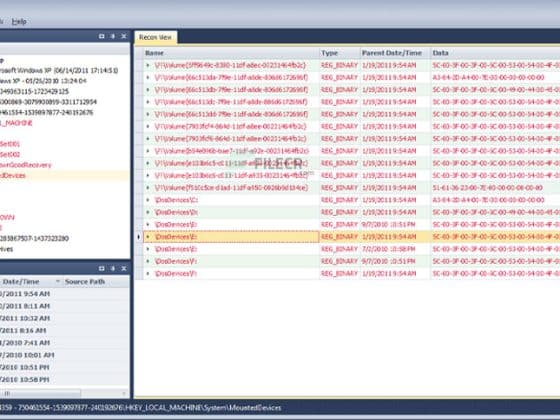Click the status bar path ending System\MountedDevices
Image resolution: width=560 pixels, height=420 pixels.
[x=141, y=408]
